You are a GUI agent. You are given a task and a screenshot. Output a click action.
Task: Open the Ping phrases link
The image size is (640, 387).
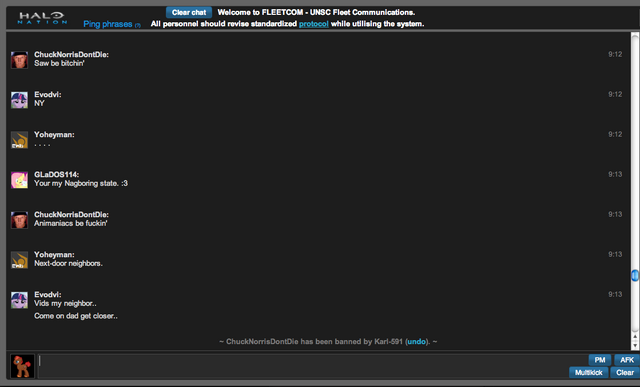pos(108,24)
